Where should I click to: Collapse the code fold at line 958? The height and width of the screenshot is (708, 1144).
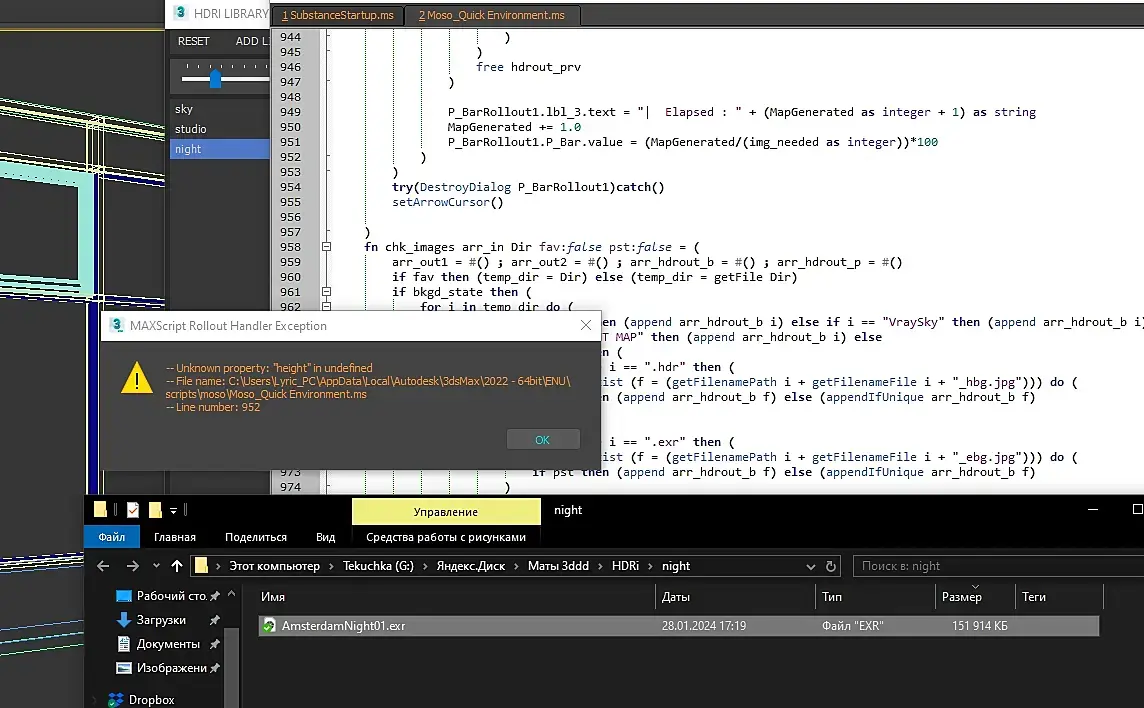pos(326,247)
